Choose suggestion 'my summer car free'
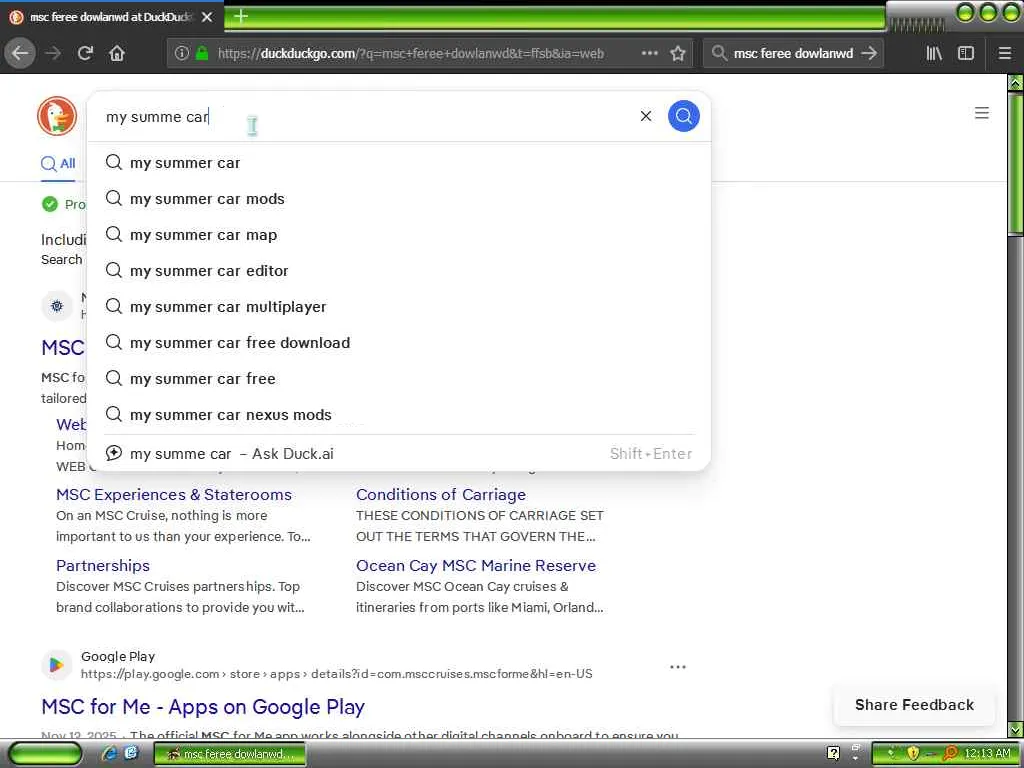 point(399,378)
